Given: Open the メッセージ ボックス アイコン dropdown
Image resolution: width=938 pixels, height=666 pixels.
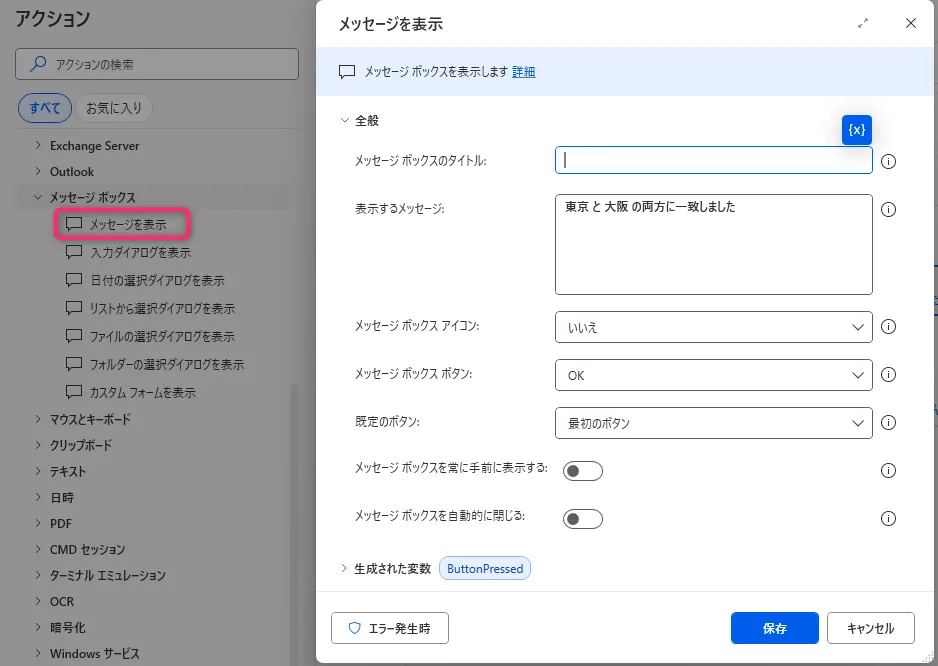Looking at the screenshot, I should pos(713,327).
